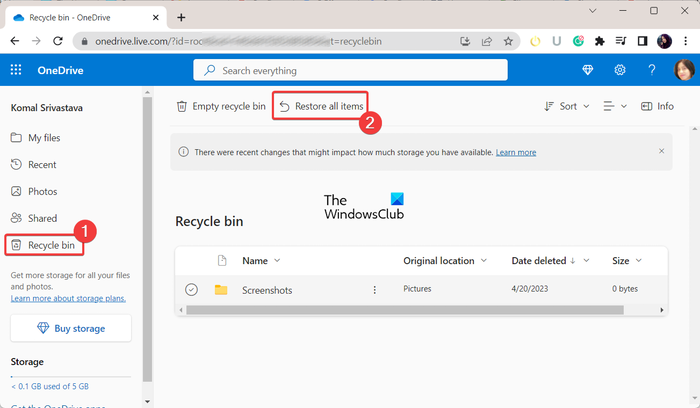Screen dimensions: 700x408
Task: Click the Buy storage button
Action: point(71,328)
